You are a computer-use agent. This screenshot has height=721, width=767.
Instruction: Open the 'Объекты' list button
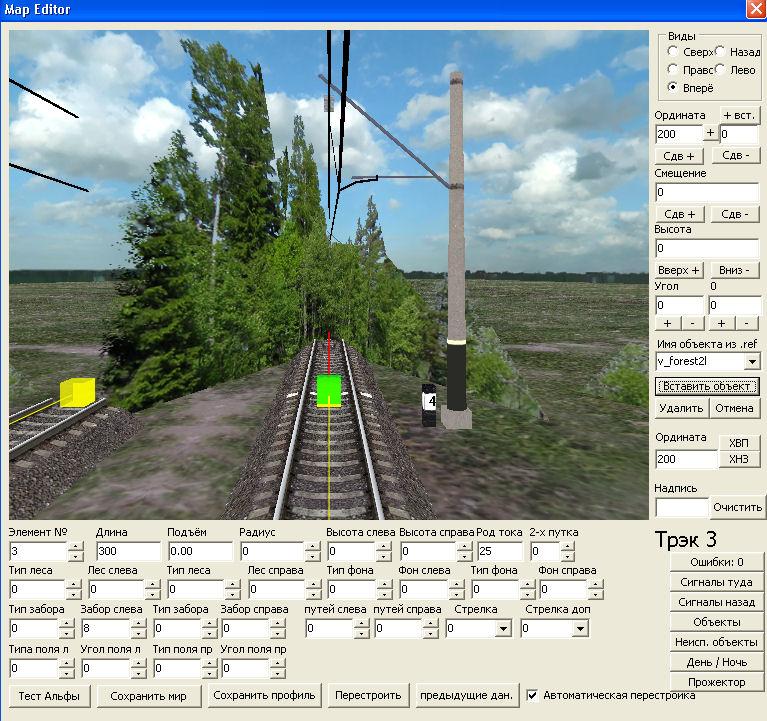(x=716, y=622)
